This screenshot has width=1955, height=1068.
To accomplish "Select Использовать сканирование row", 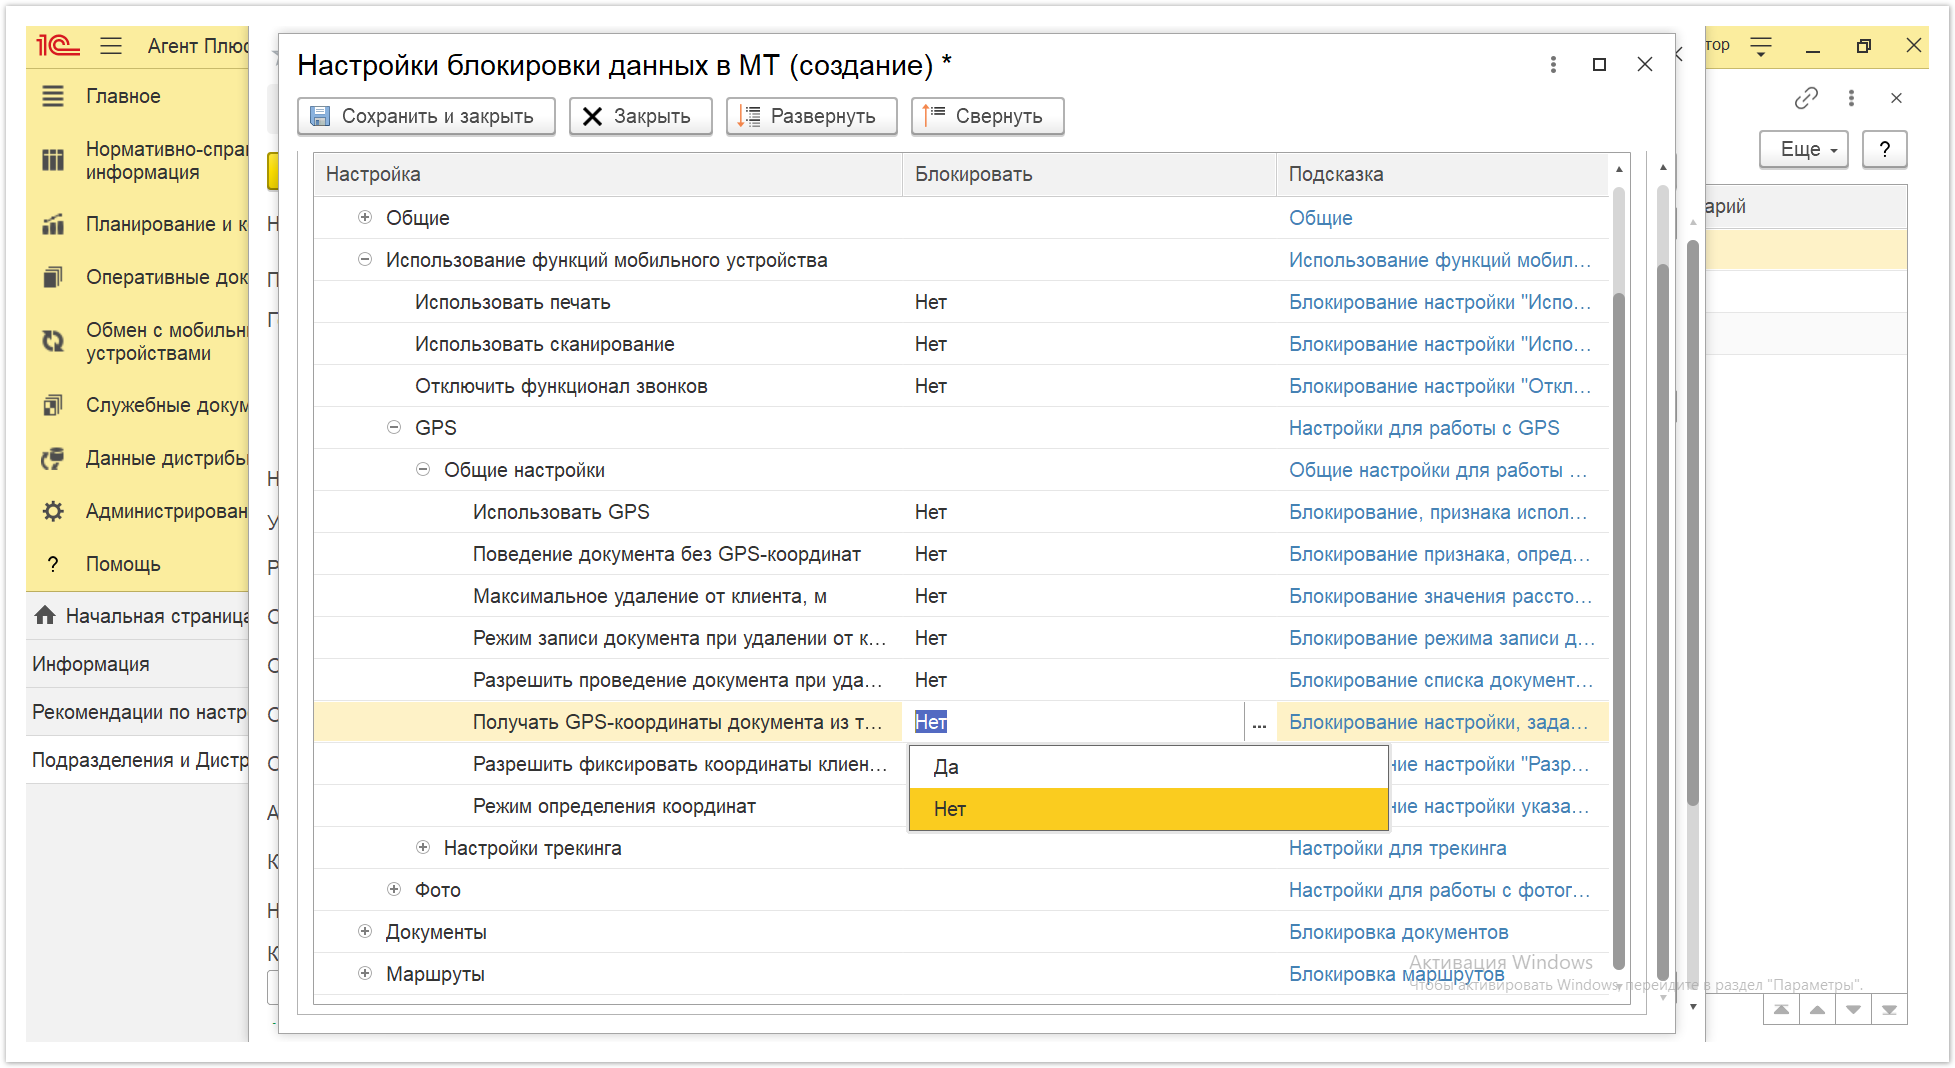I will 960,344.
